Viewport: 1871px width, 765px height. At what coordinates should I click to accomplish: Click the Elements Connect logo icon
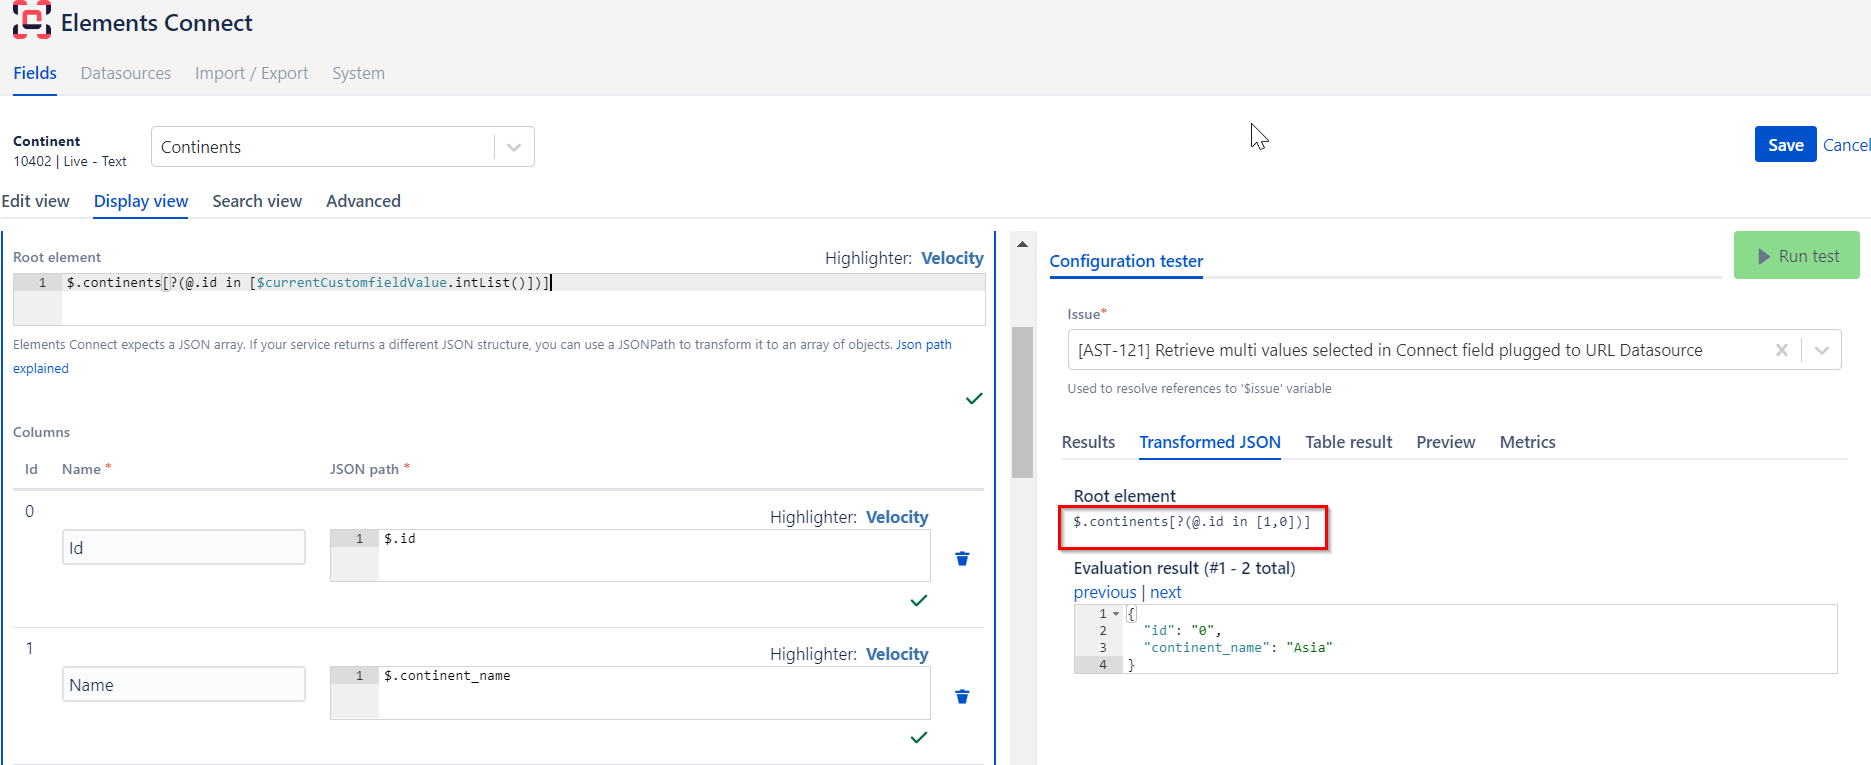[x=31, y=20]
